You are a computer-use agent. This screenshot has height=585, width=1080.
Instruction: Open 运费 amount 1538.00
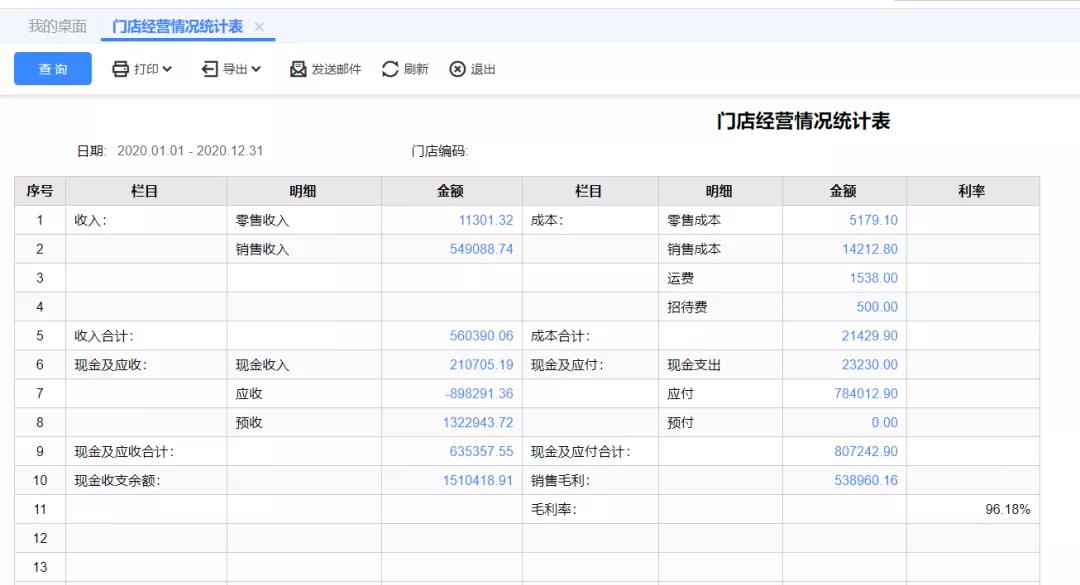pyautogui.click(x=873, y=278)
